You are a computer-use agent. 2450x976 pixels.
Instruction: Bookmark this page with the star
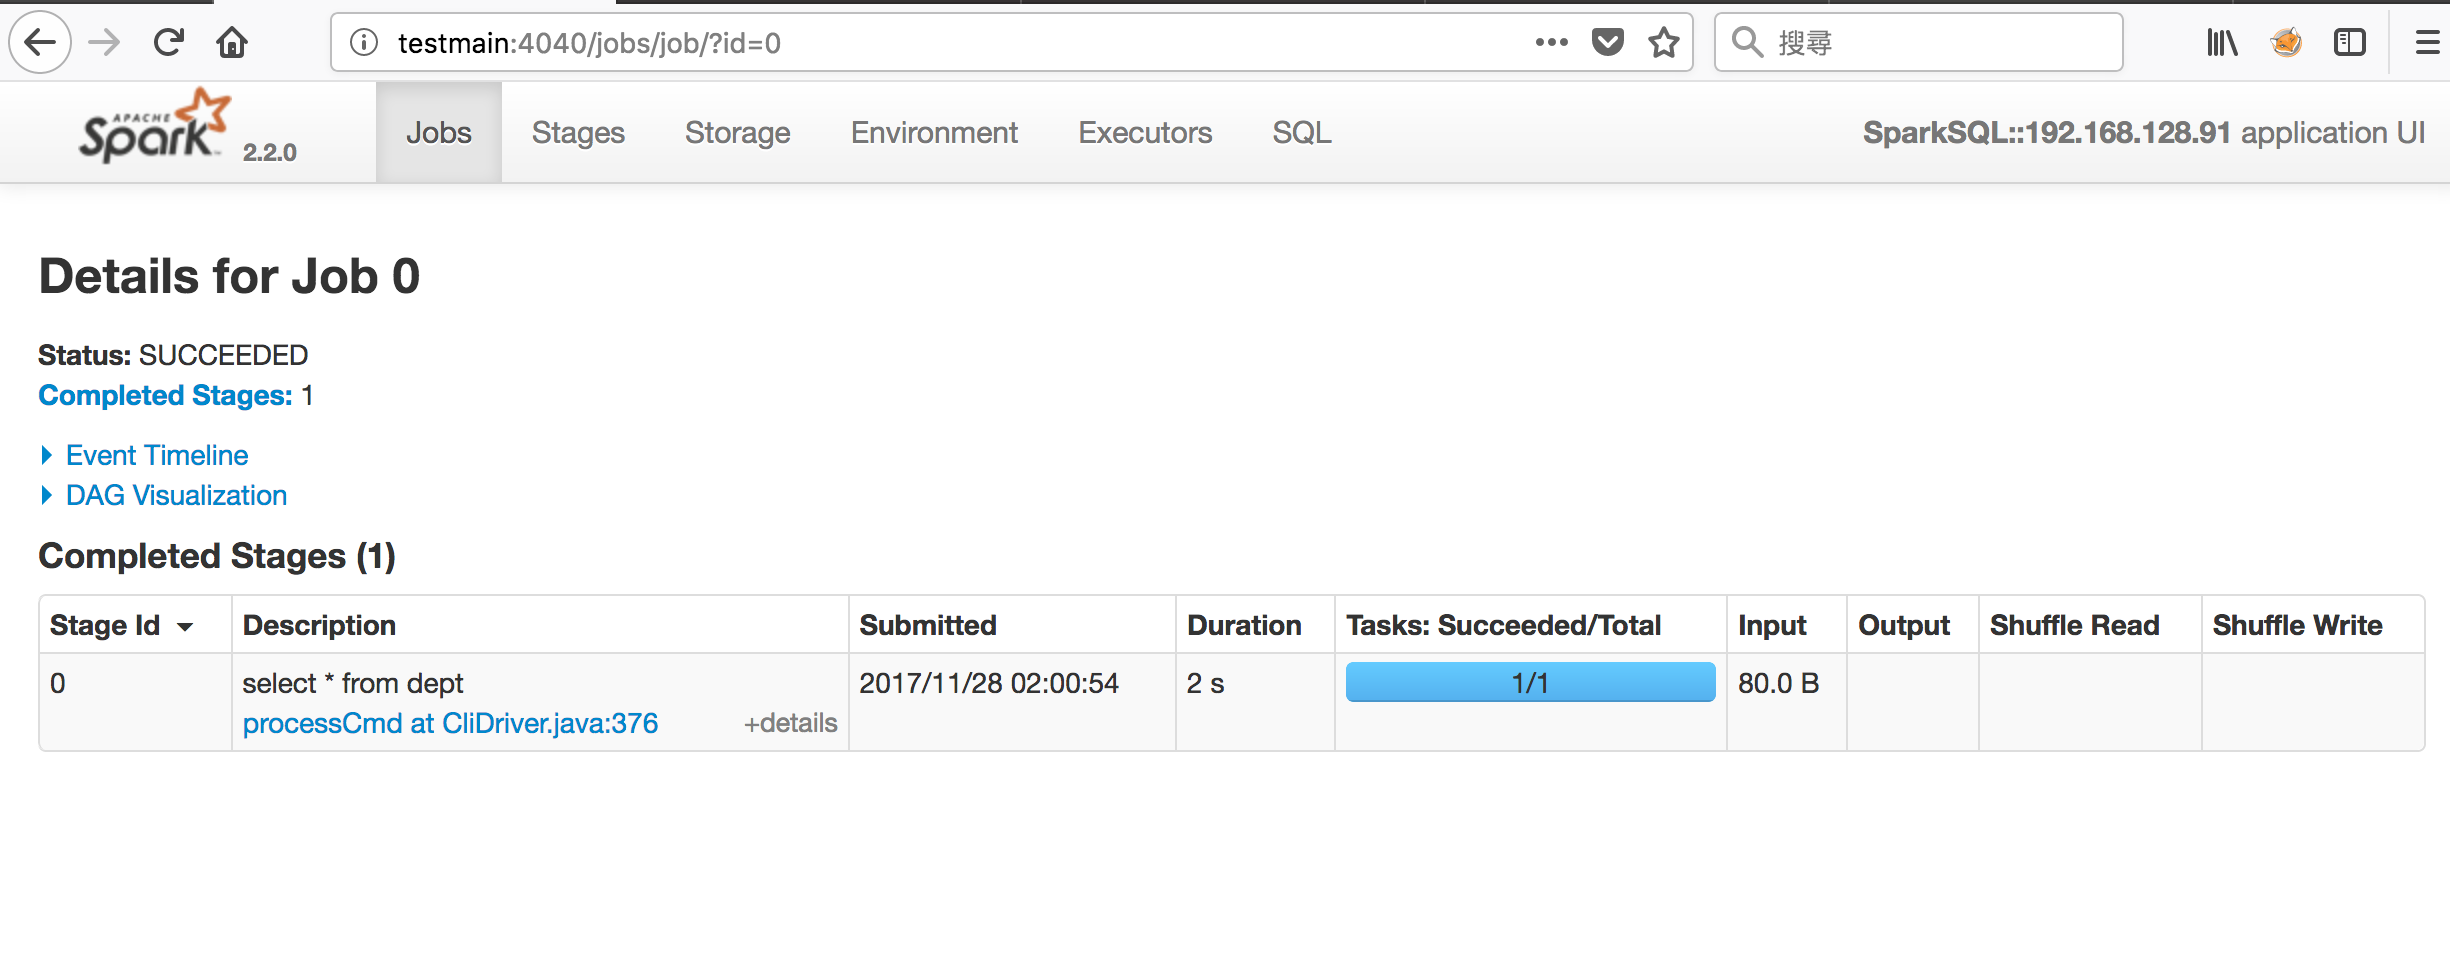click(1664, 43)
